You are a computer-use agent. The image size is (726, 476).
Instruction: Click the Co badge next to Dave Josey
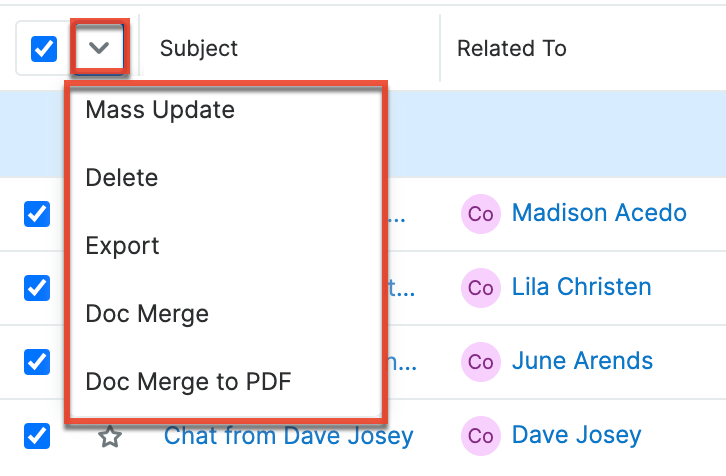(481, 436)
